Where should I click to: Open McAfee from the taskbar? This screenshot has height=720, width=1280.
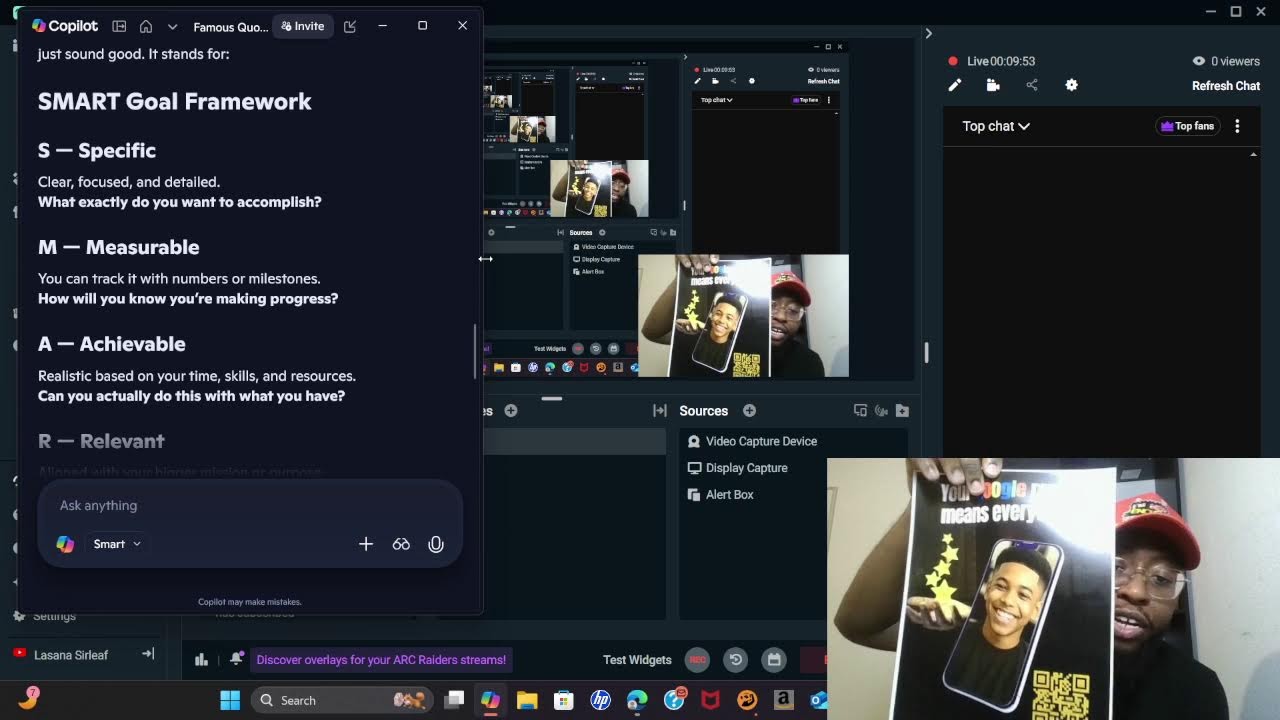coord(710,700)
